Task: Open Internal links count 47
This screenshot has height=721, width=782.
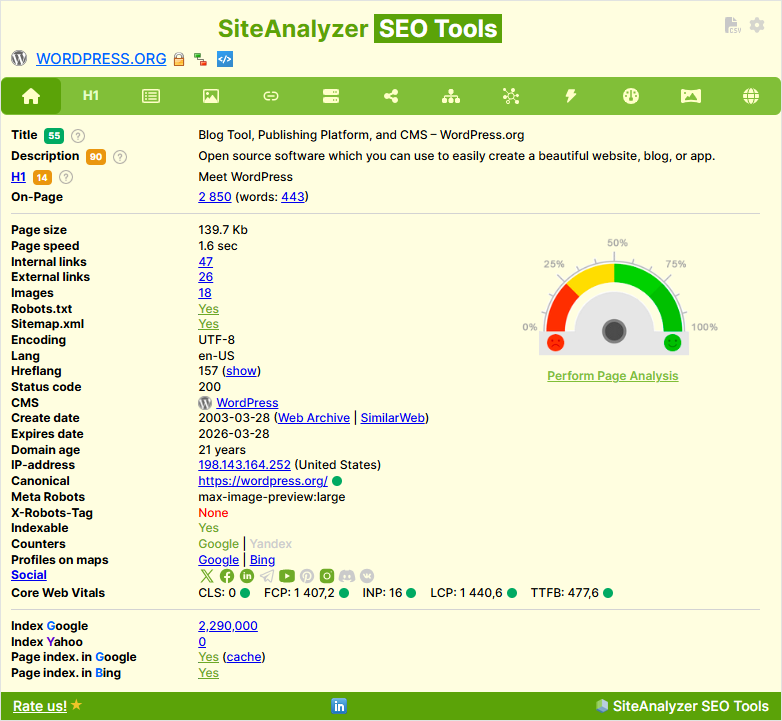Action: point(205,262)
